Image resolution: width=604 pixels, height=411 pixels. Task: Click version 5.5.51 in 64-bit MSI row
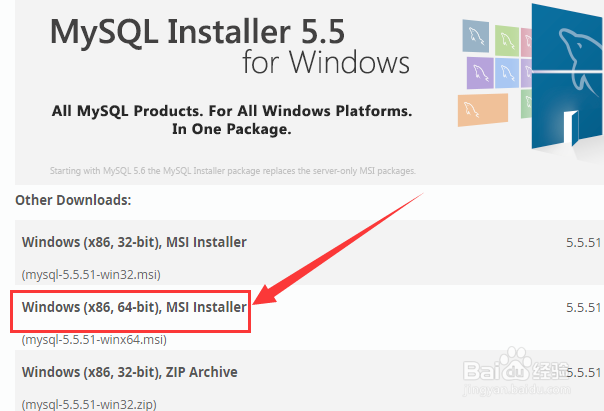pos(583,307)
